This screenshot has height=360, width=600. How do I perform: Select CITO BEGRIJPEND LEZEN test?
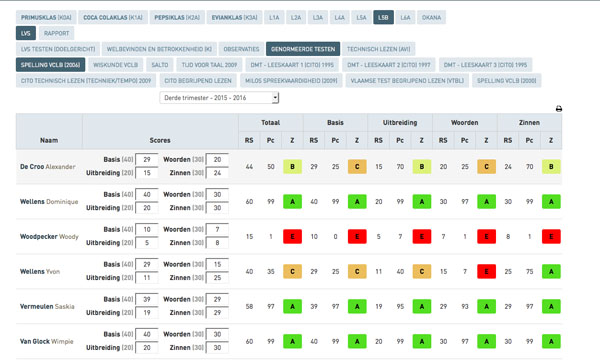[198, 80]
